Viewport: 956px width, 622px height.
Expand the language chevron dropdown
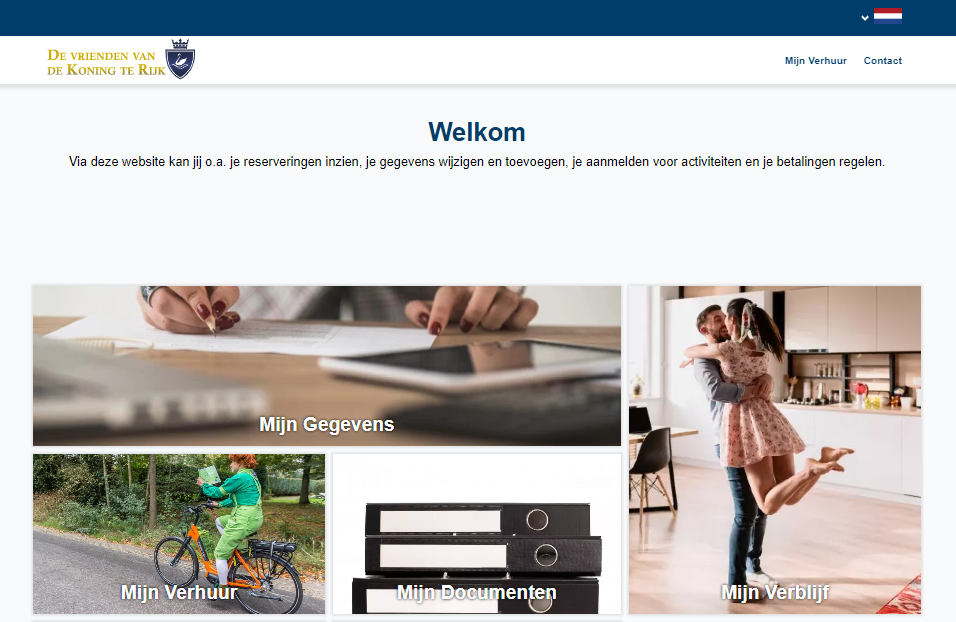pos(865,18)
